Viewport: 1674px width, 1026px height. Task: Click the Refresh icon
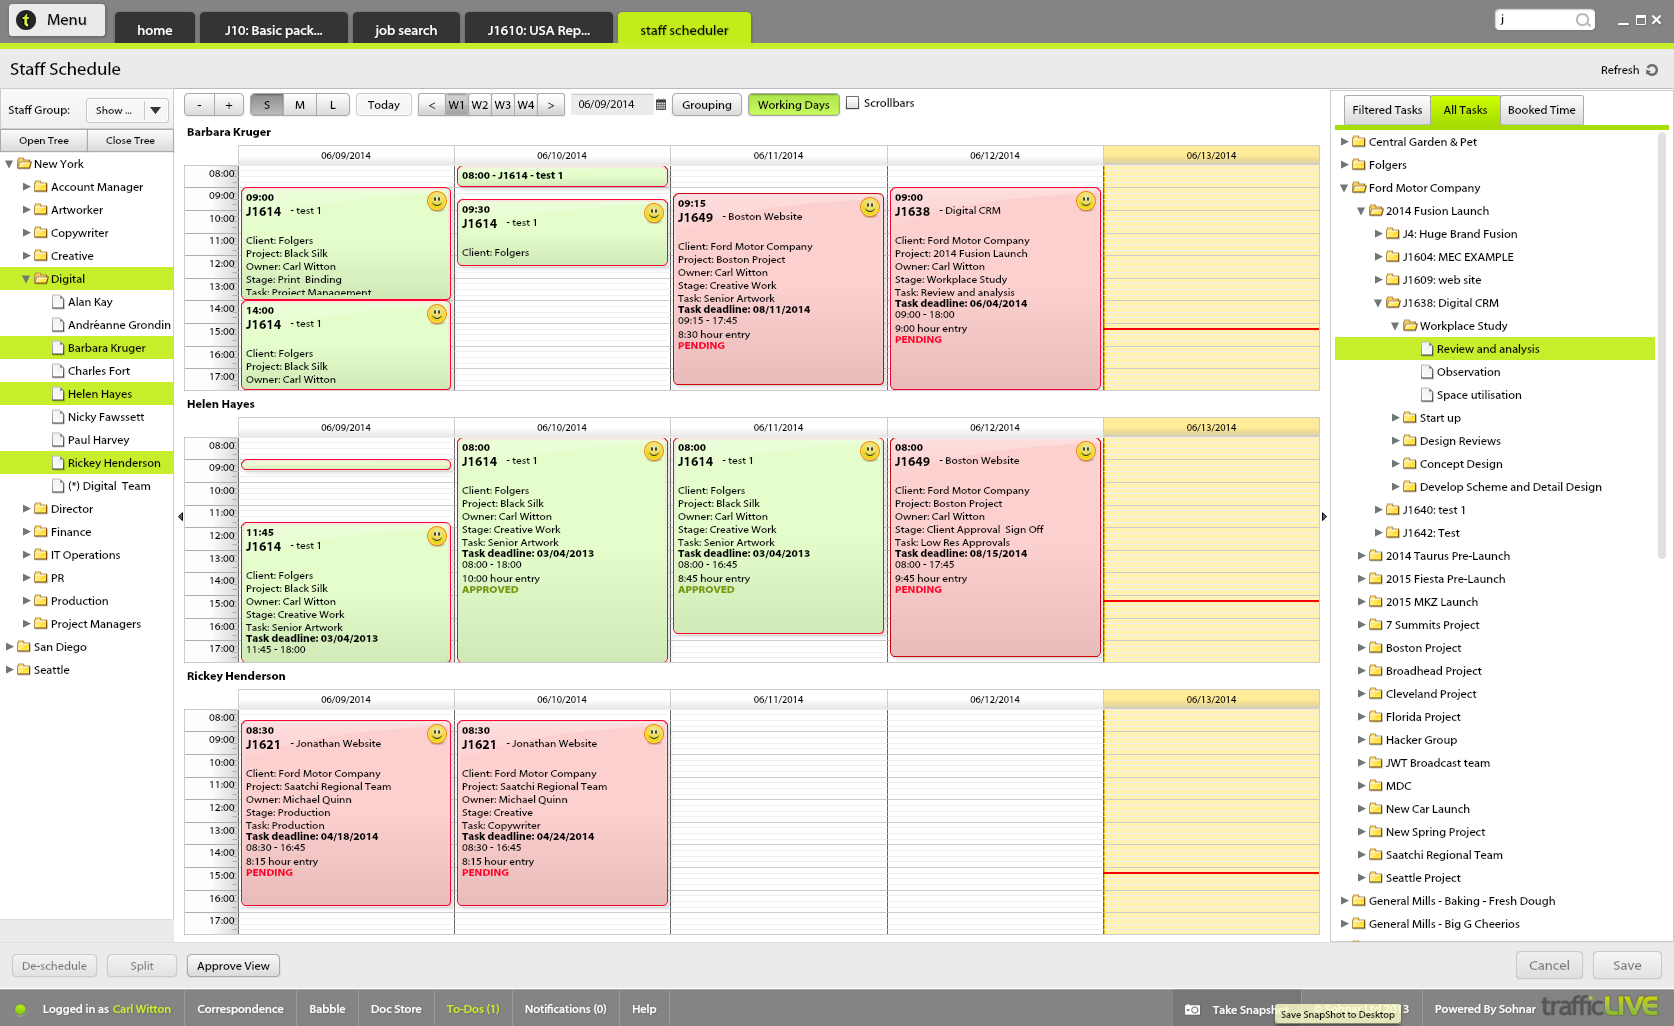(1652, 70)
